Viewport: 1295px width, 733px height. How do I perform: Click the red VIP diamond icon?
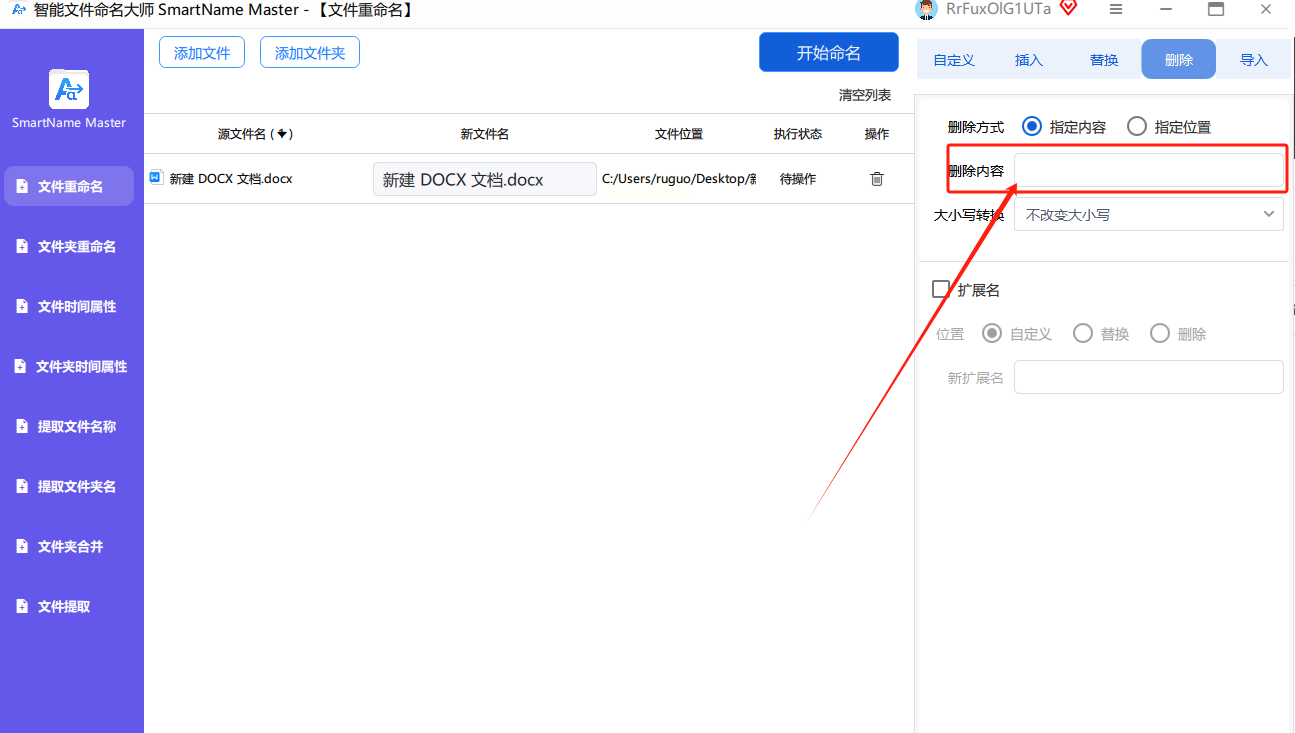[1068, 8]
